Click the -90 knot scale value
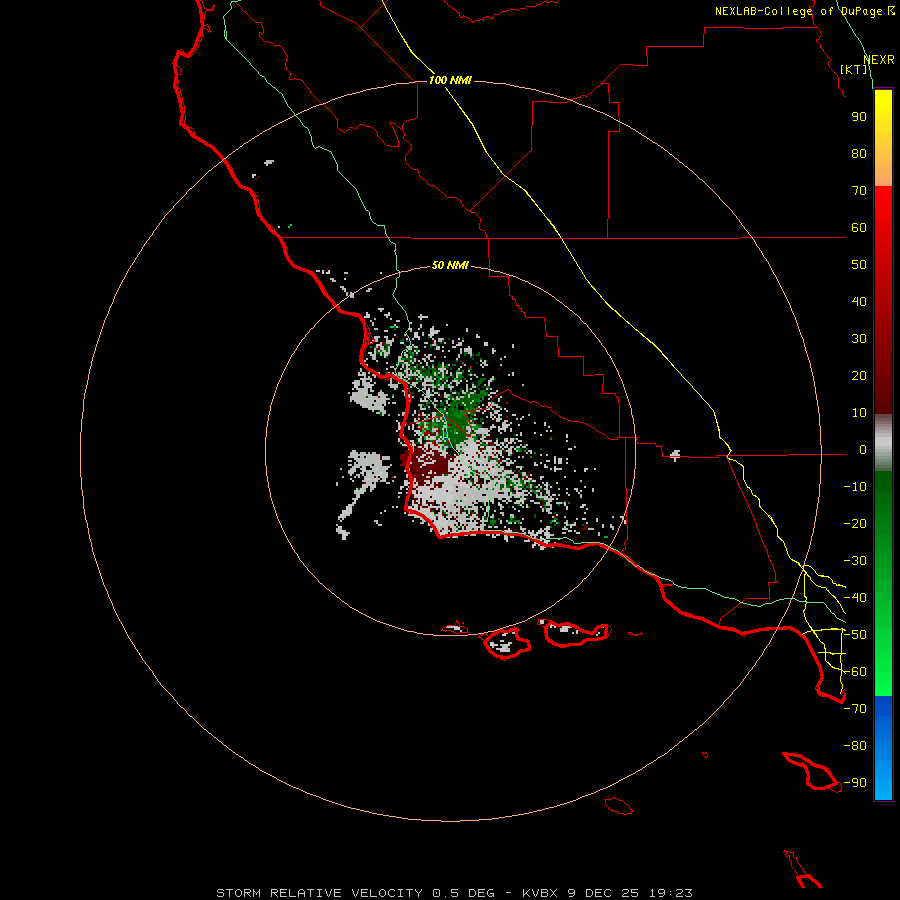This screenshot has width=900, height=900. coord(855,783)
